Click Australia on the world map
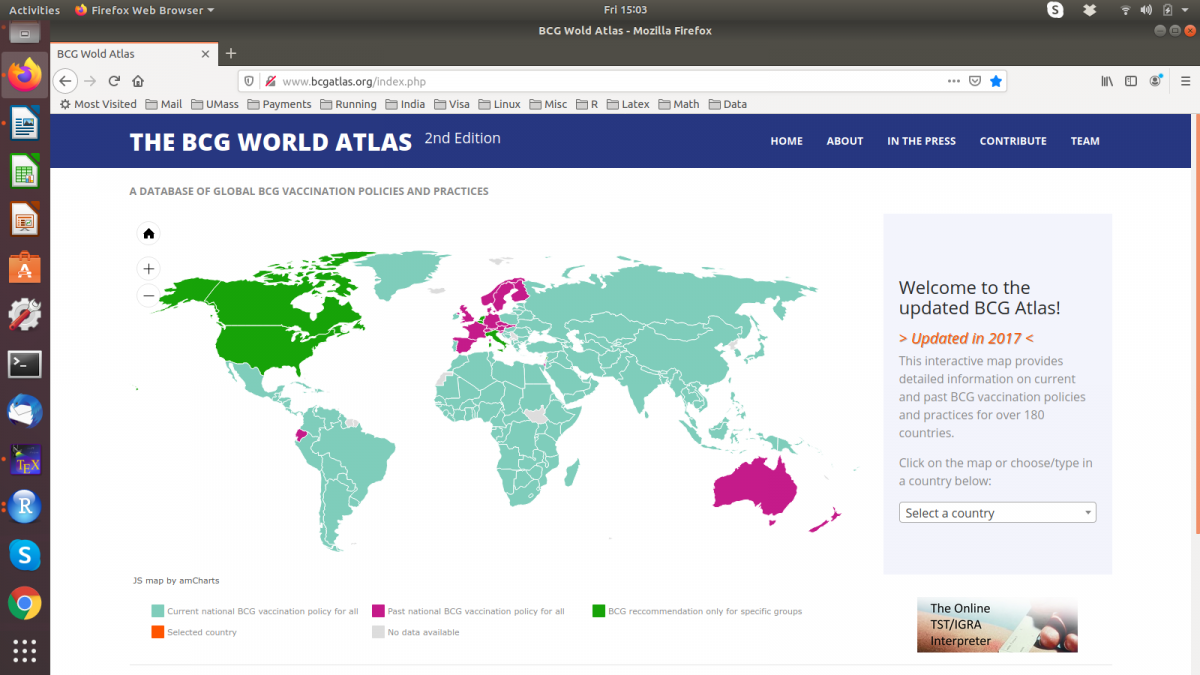This screenshot has width=1200, height=675. [x=757, y=490]
